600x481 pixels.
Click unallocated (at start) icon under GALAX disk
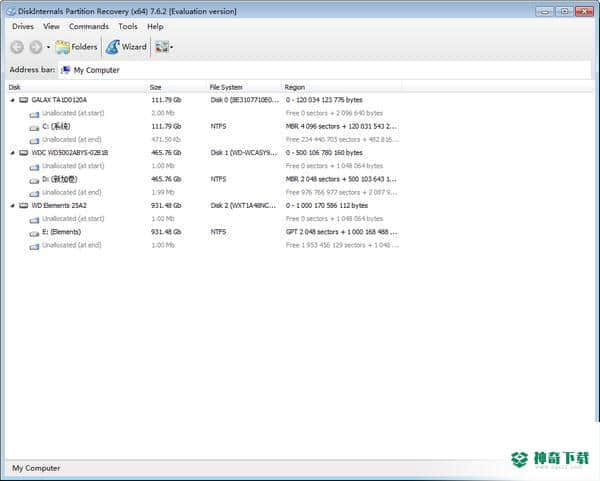click(34, 114)
